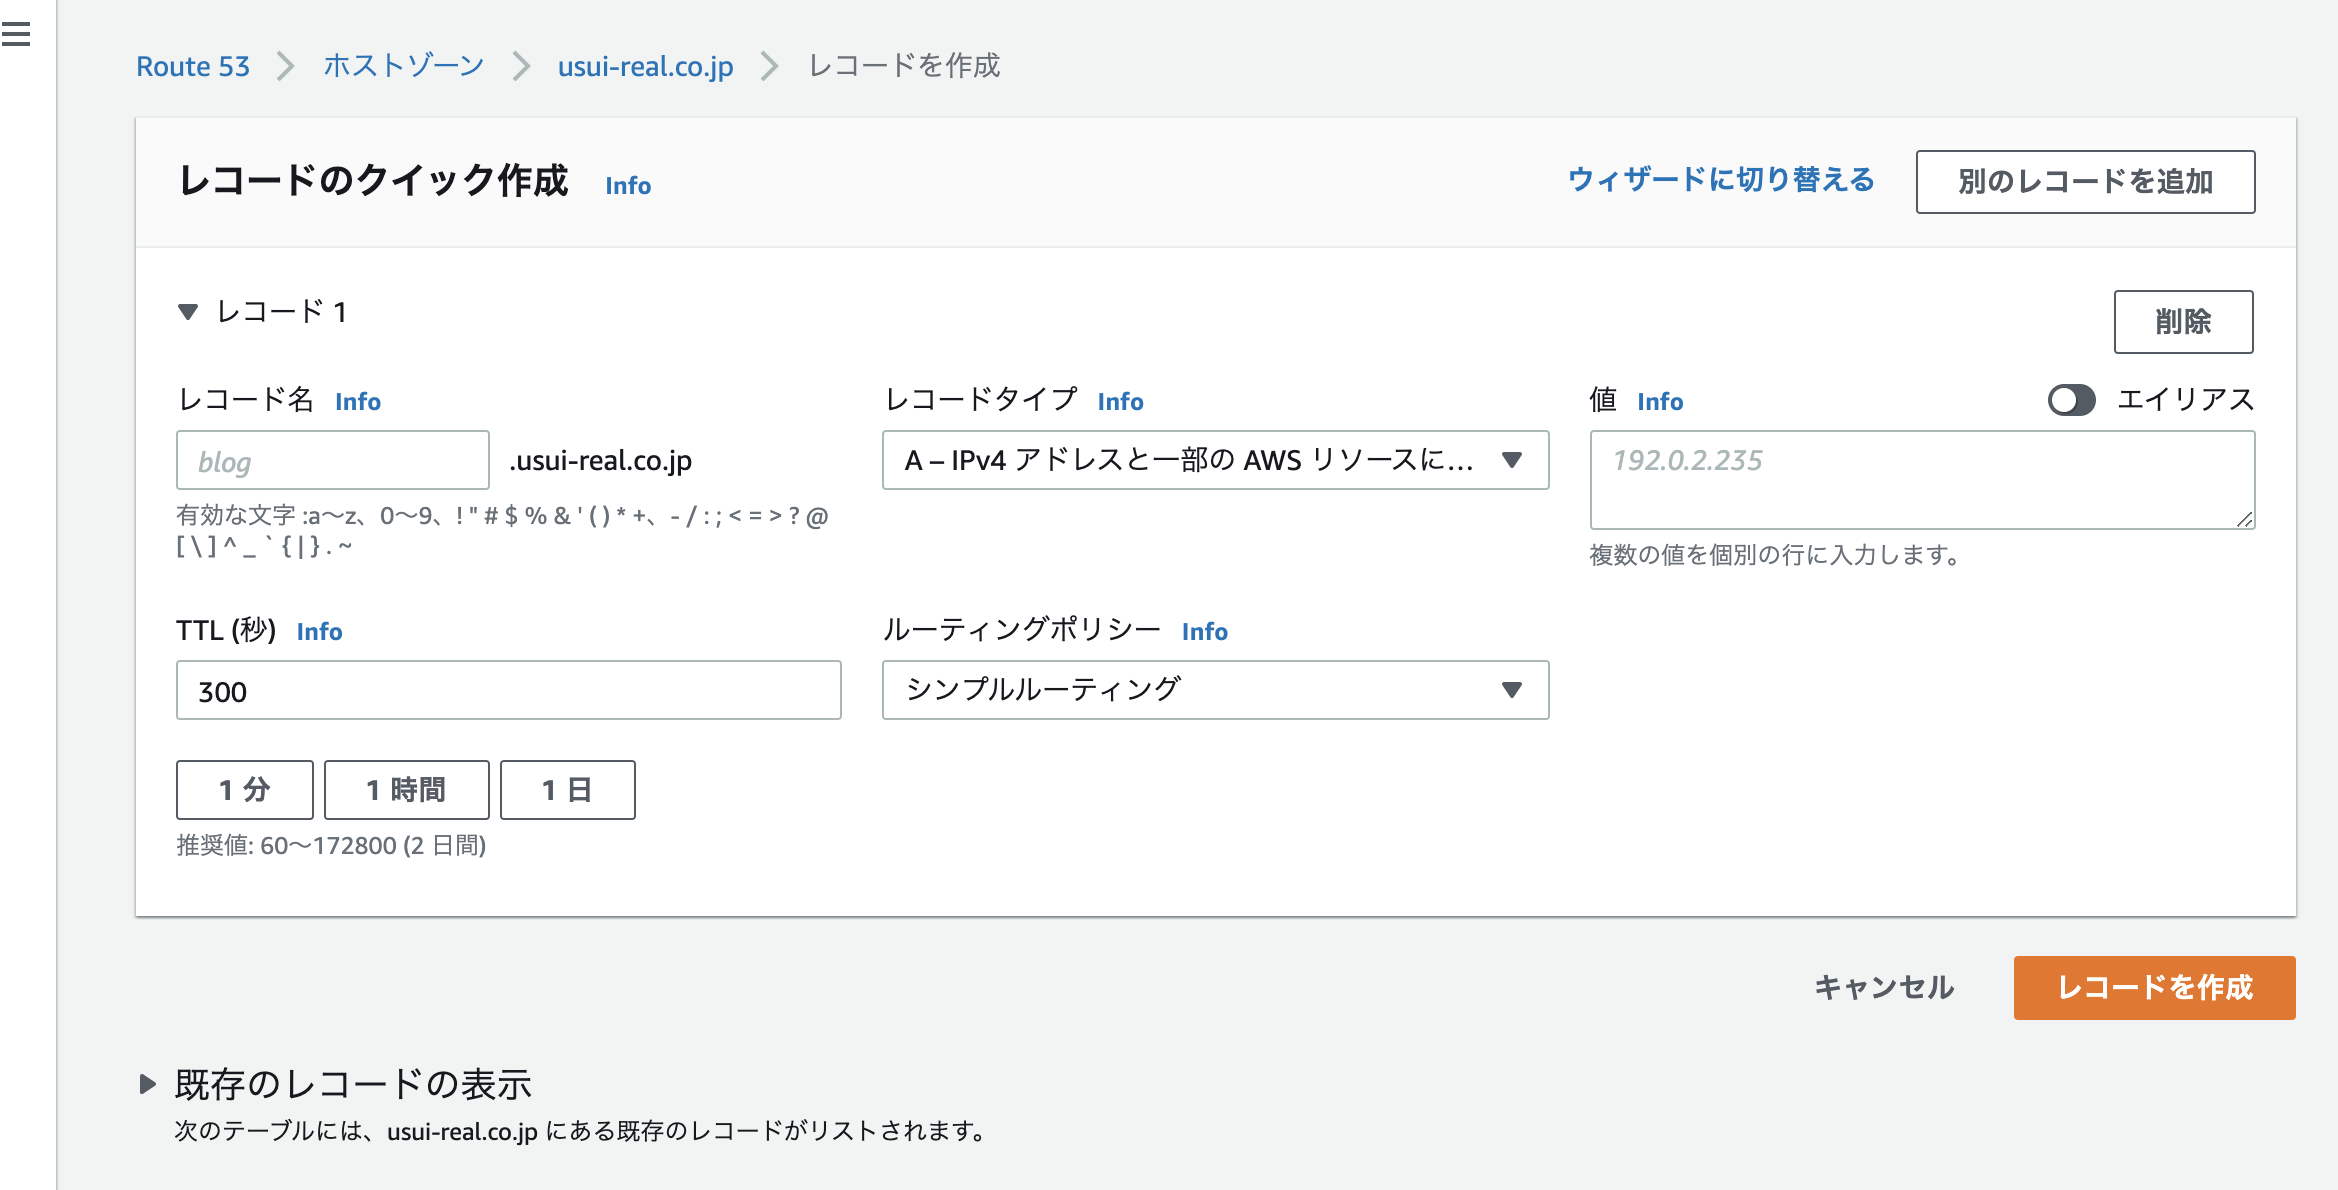Click Info link beside レコードタイプ
This screenshot has height=1190, width=2338.
point(1120,401)
